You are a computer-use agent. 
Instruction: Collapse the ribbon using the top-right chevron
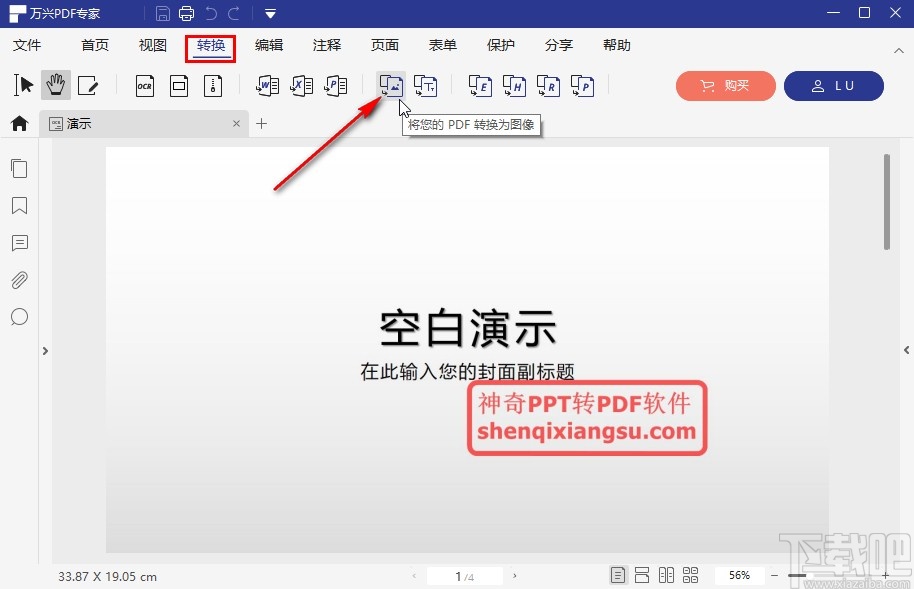898,49
